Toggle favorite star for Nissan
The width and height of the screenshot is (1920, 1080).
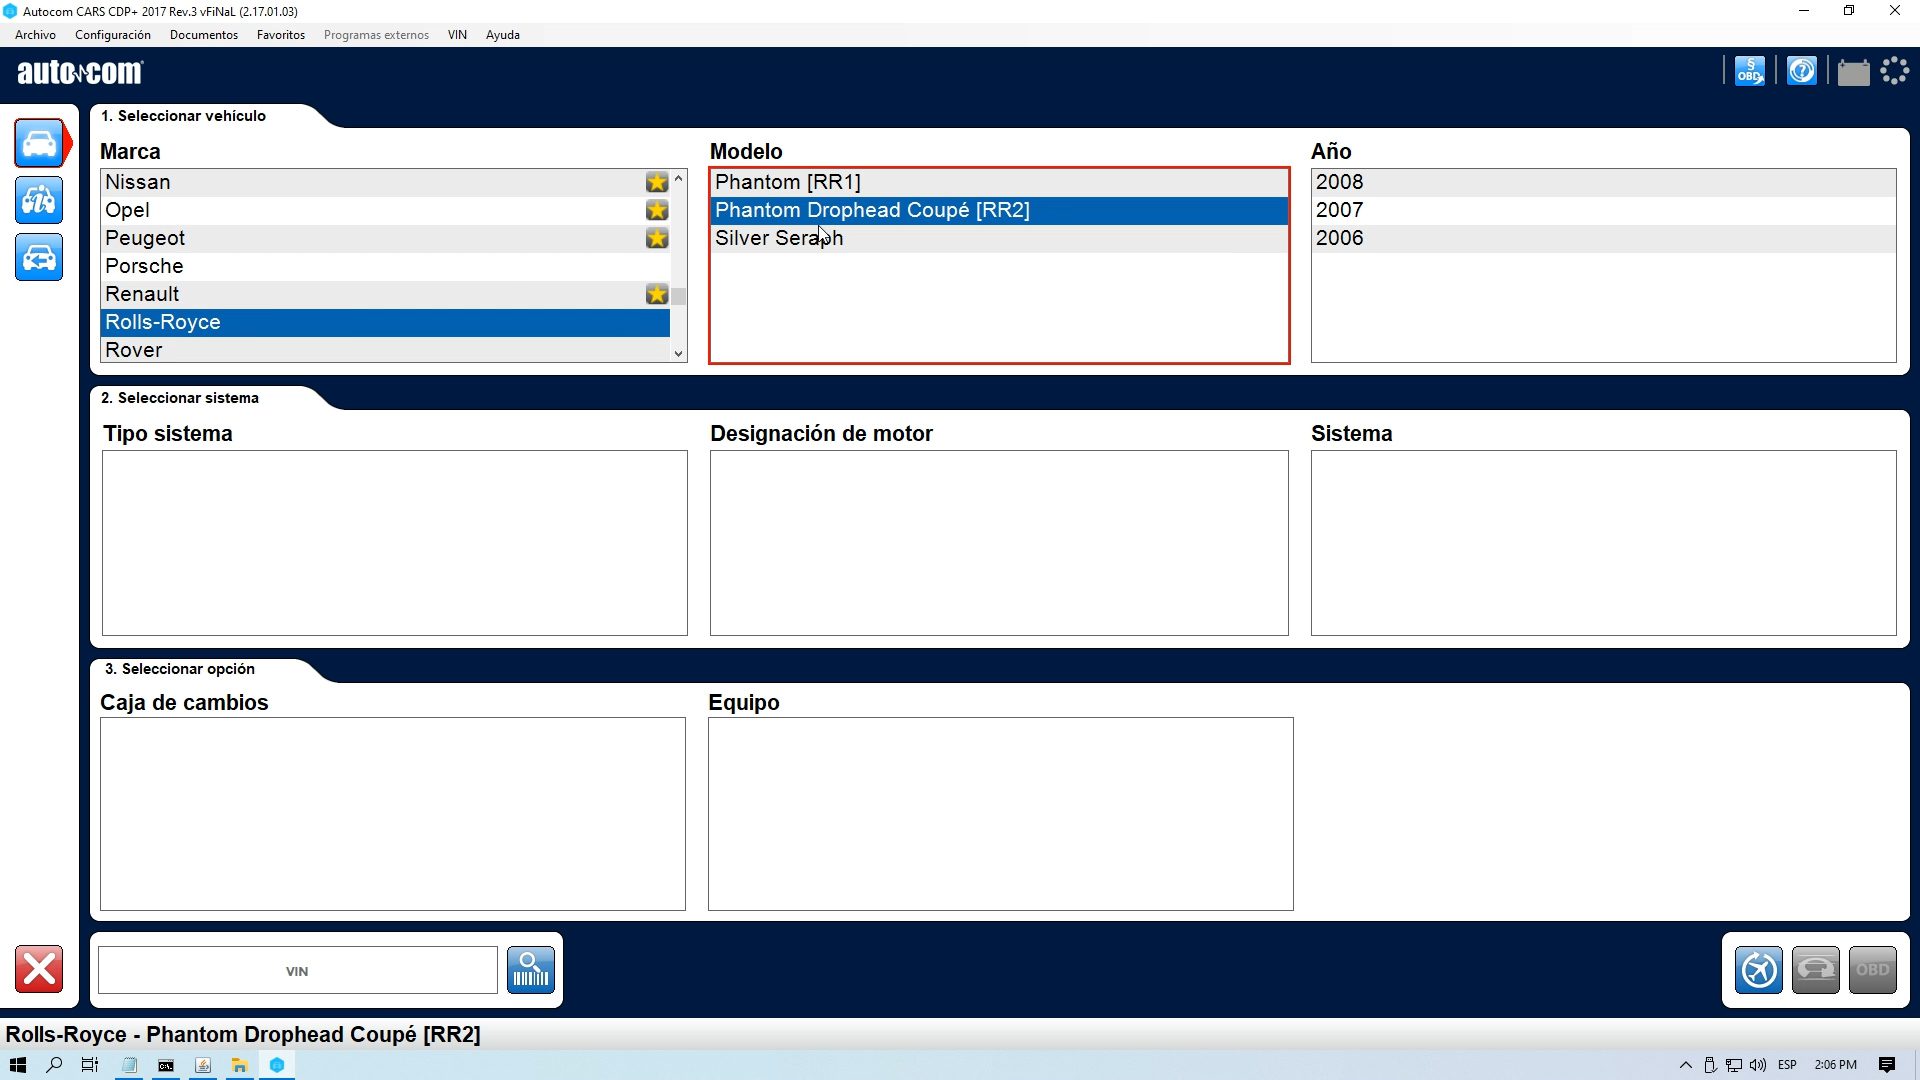(x=656, y=182)
